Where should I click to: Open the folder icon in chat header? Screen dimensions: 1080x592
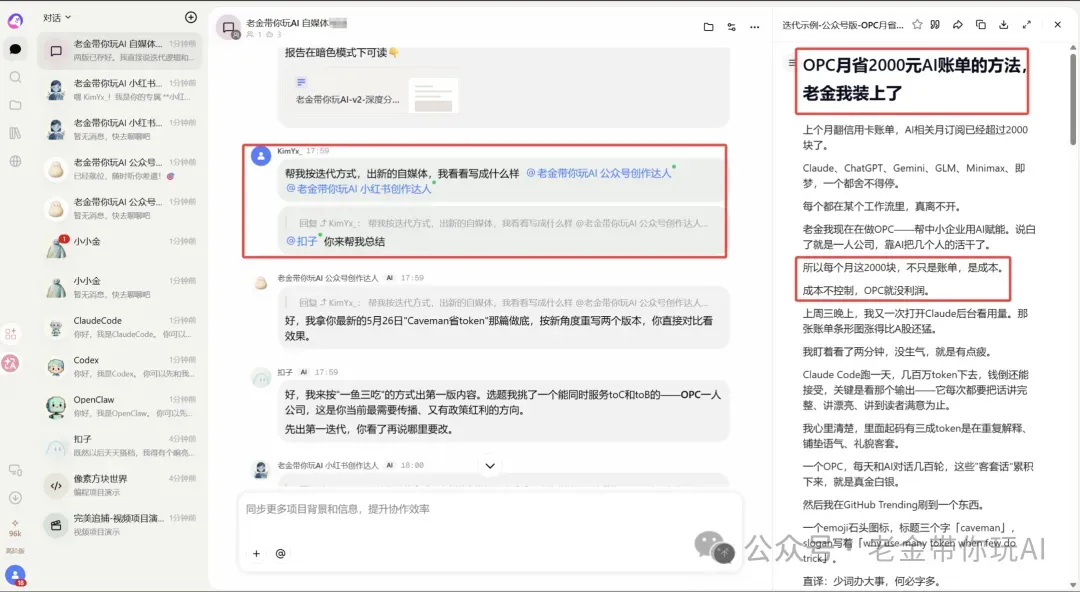(x=709, y=27)
